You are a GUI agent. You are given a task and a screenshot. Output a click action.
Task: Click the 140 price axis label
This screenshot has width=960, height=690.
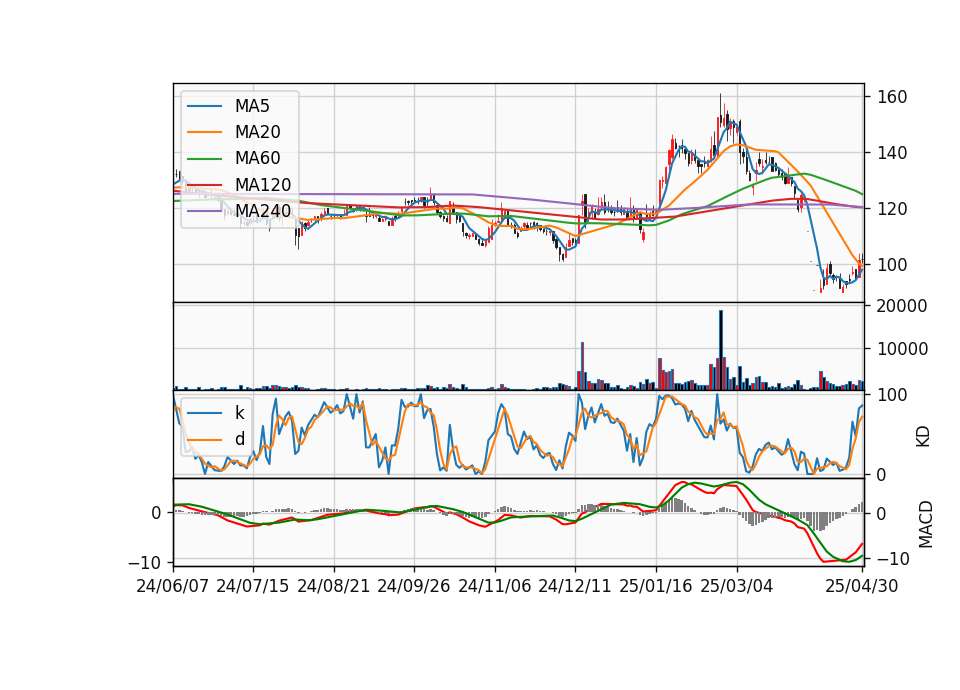(x=892, y=152)
